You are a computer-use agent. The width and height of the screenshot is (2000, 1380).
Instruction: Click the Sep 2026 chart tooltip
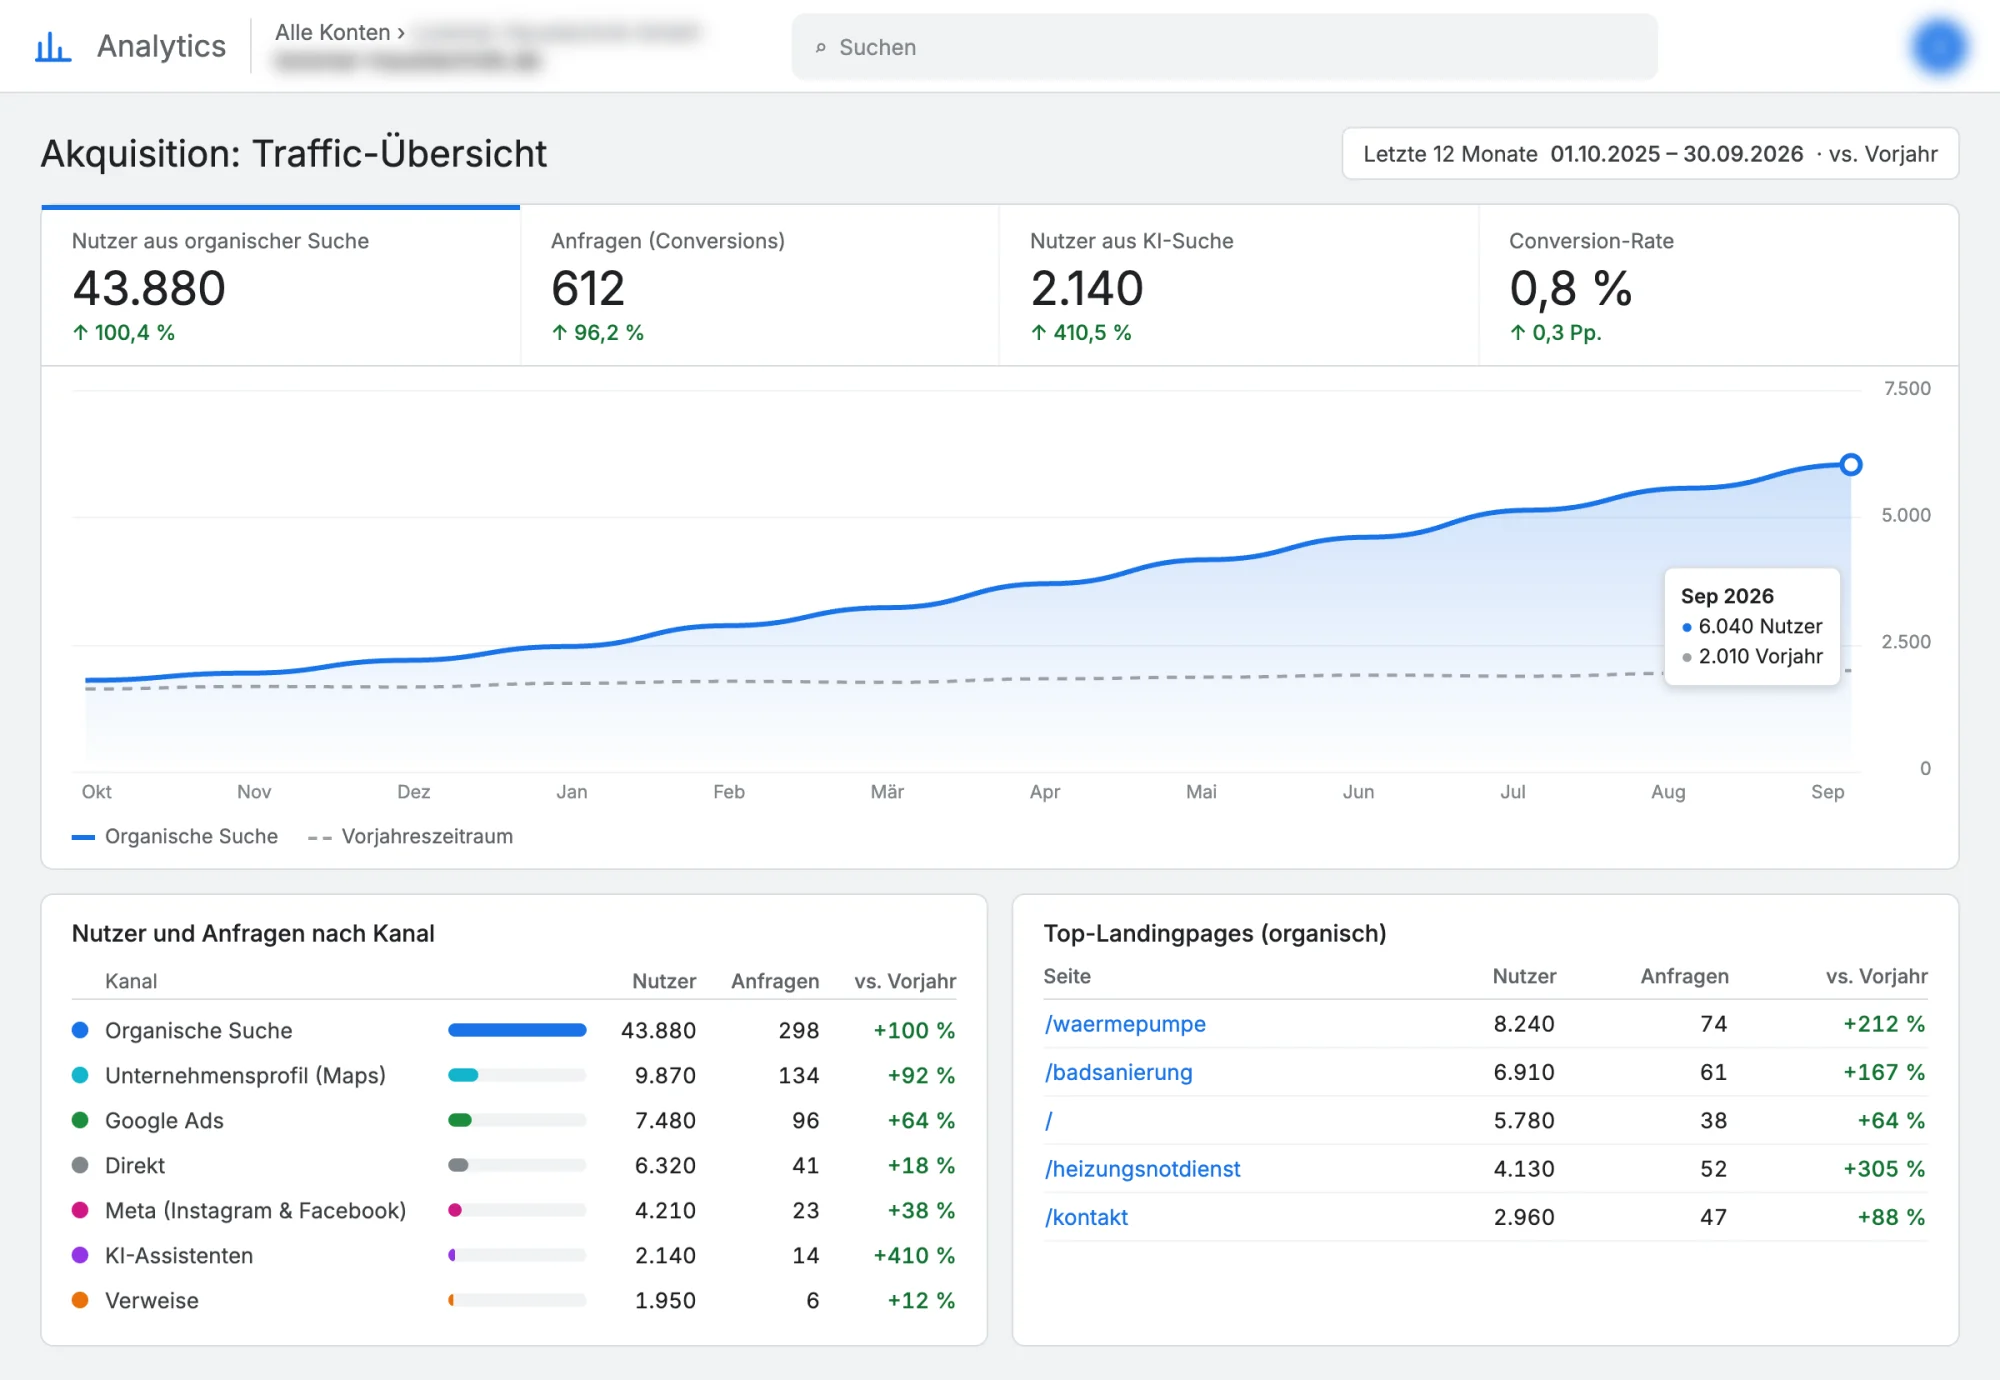click(x=1752, y=626)
